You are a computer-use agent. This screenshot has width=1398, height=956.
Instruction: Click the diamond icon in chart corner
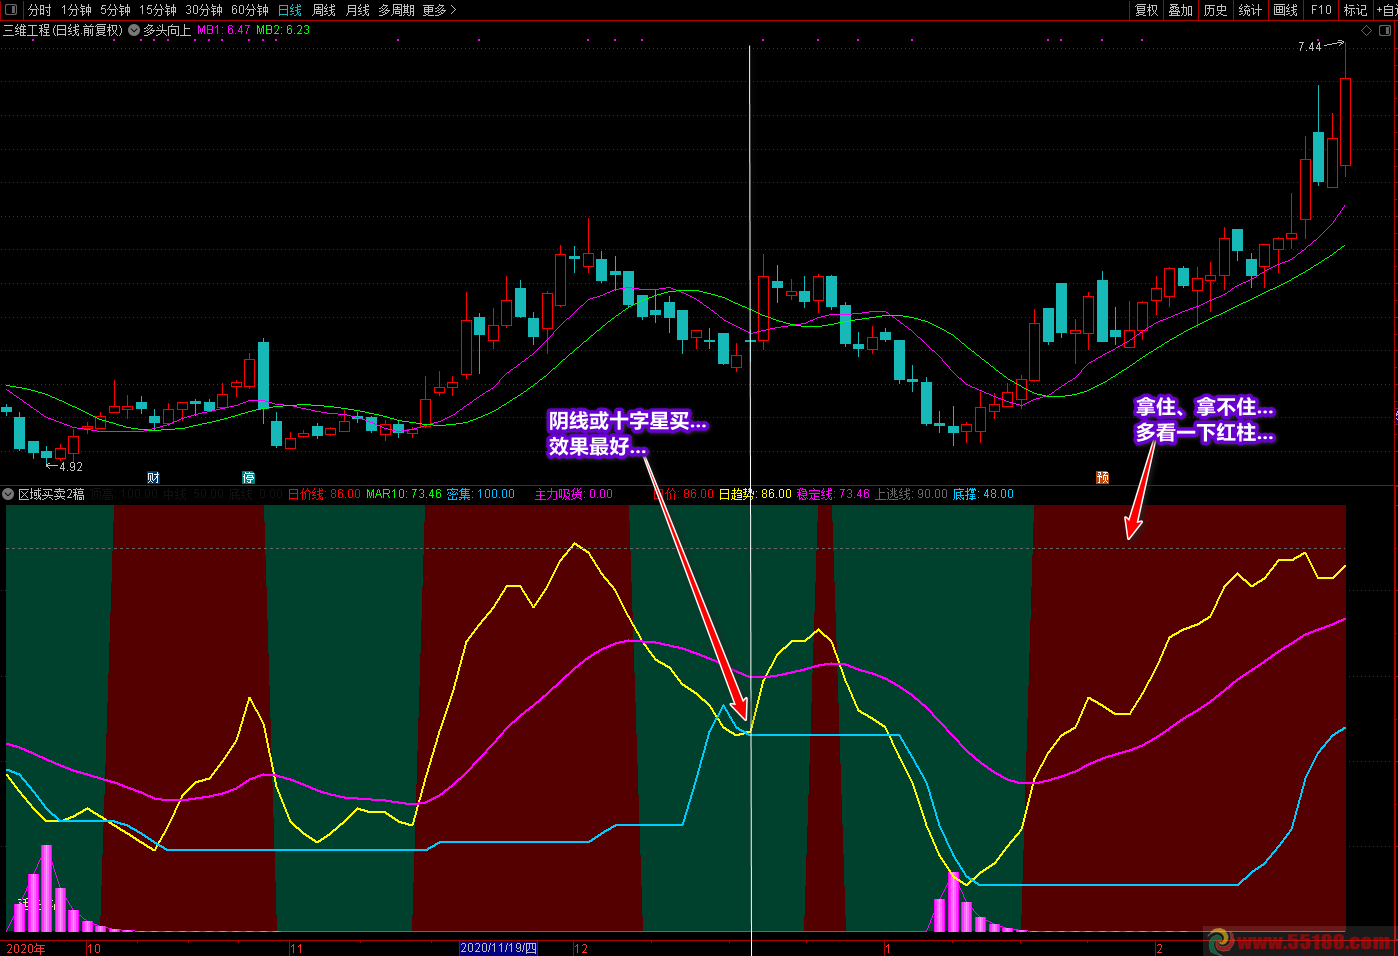pyautogui.click(x=1366, y=31)
